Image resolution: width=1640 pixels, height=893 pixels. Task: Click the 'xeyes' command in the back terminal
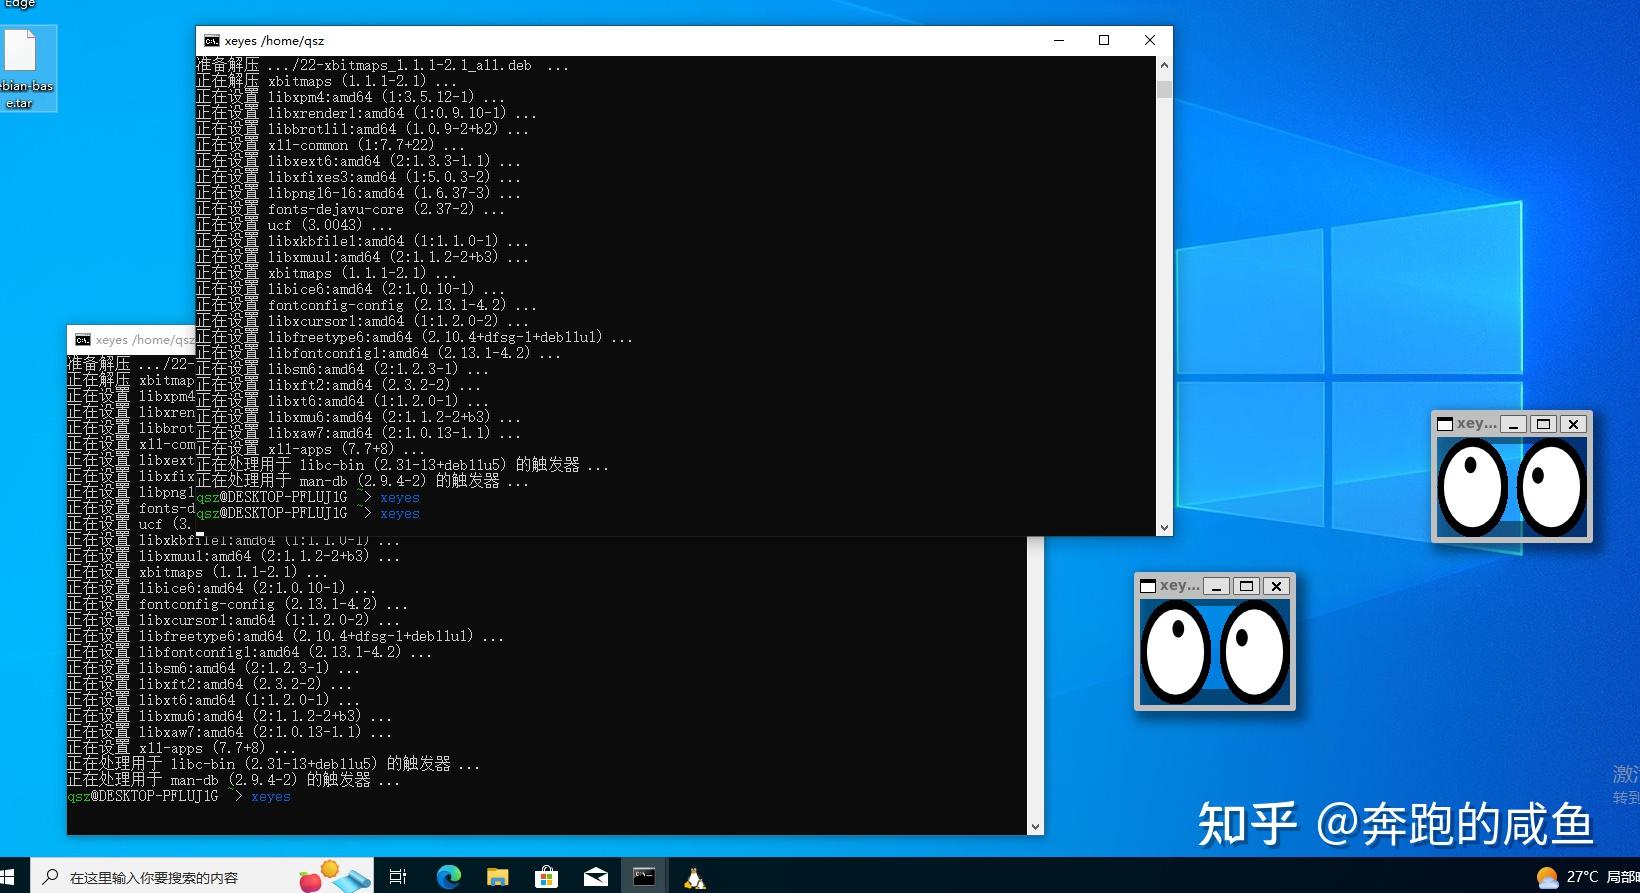tap(270, 797)
